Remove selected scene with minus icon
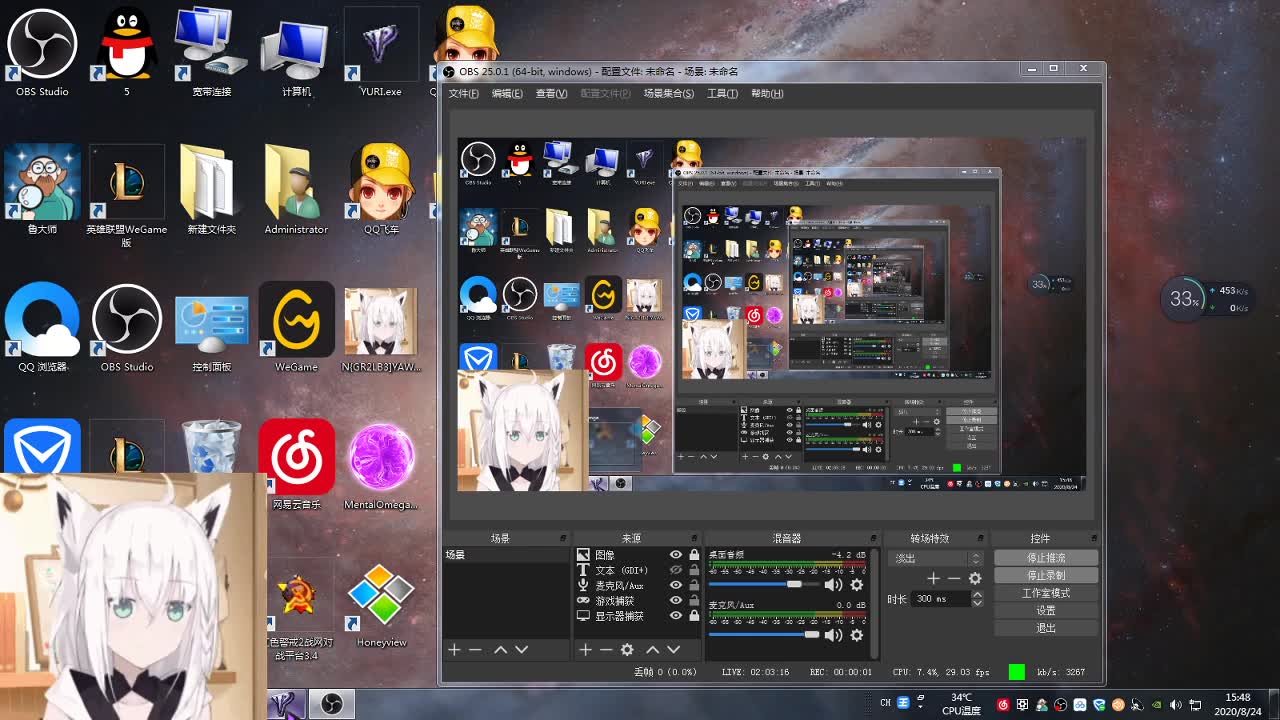Image resolution: width=1280 pixels, height=720 pixels. click(475, 650)
